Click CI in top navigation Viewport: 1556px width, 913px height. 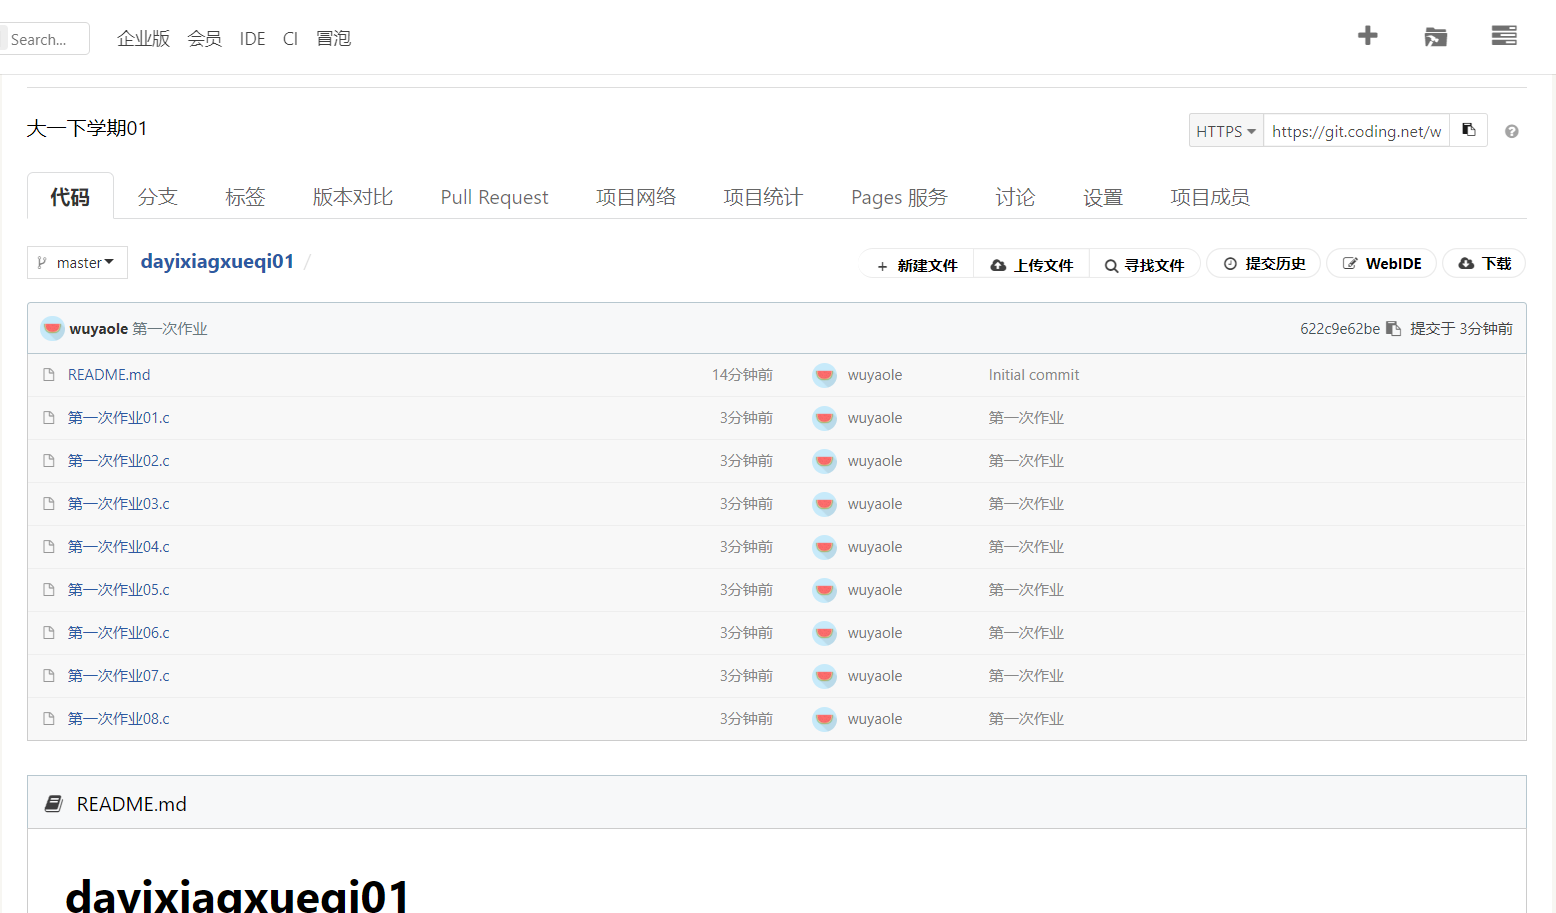click(x=290, y=38)
